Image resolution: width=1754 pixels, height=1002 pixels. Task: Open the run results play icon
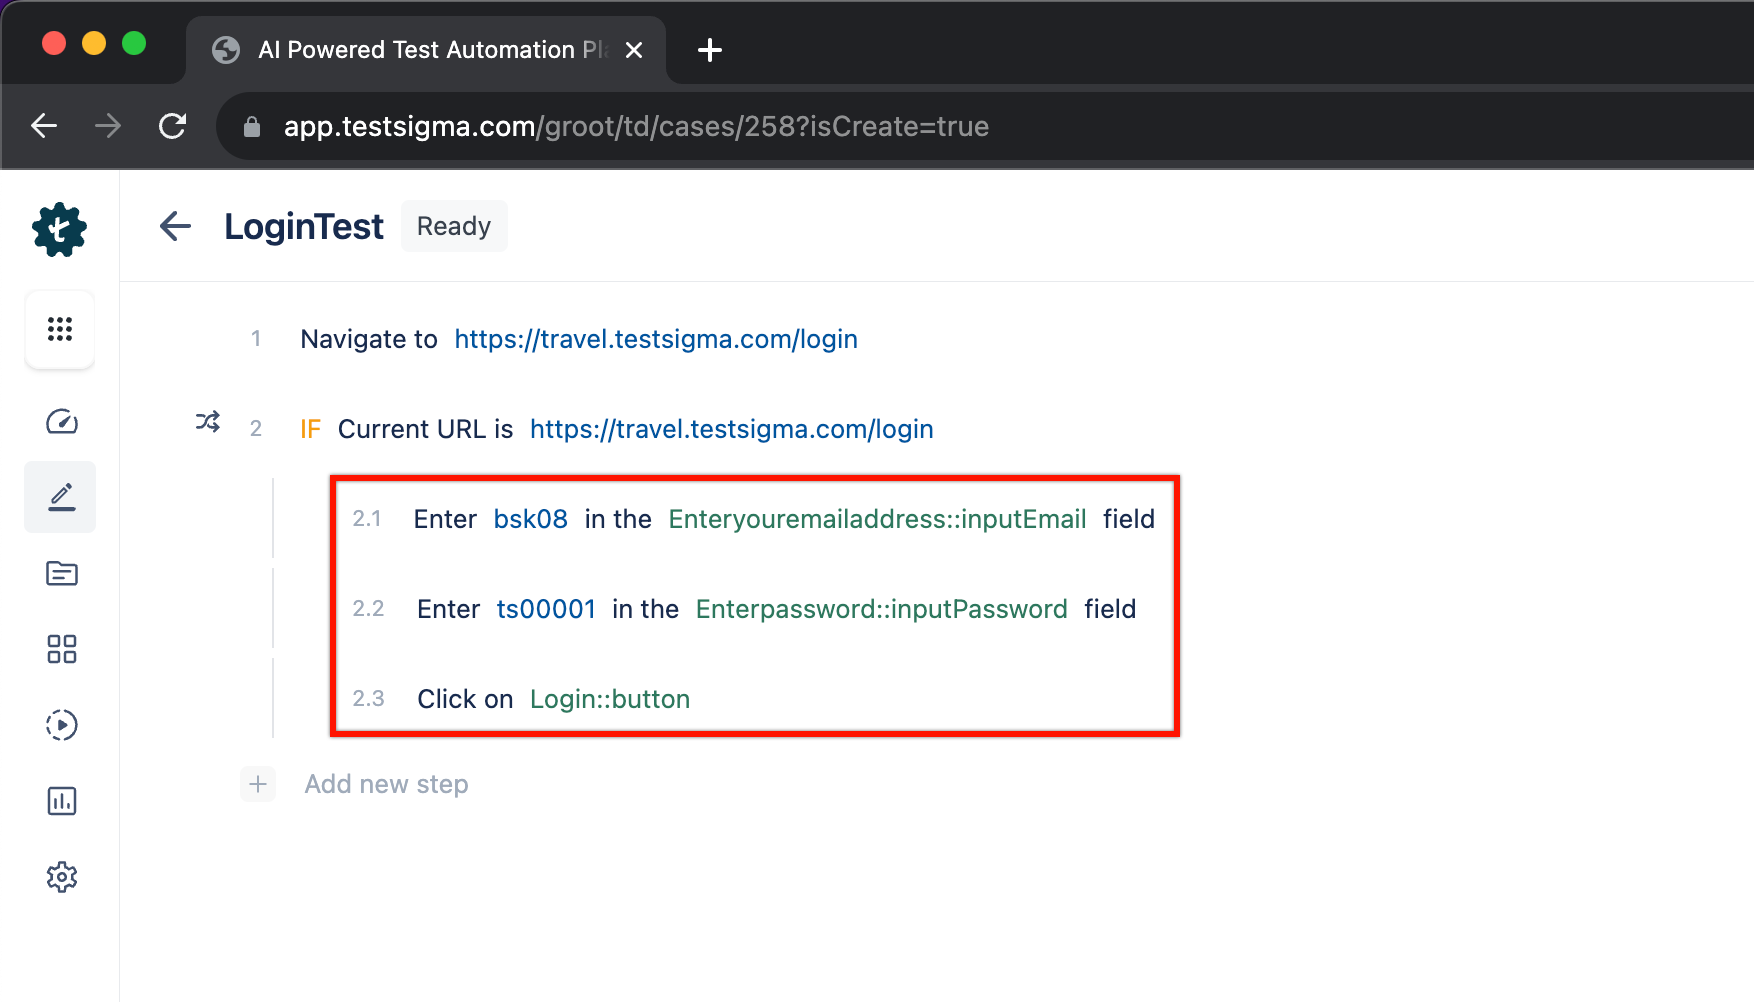click(x=62, y=725)
